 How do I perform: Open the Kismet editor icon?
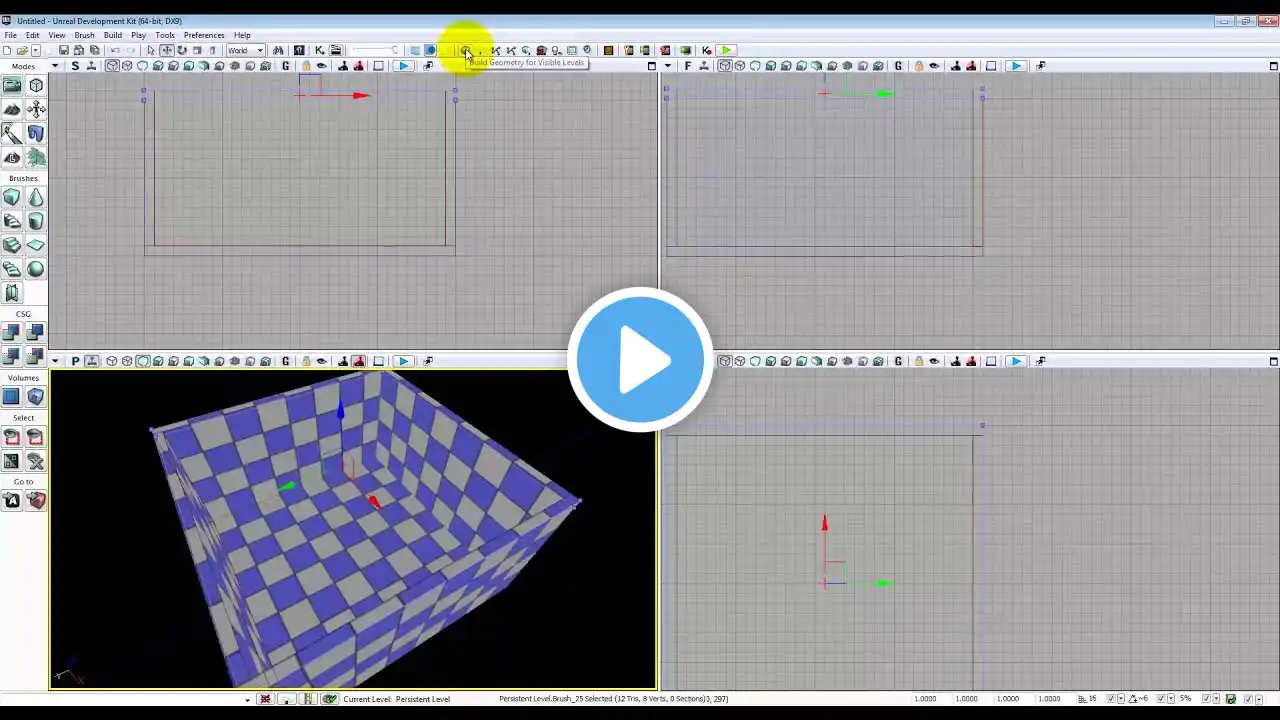(320, 51)
